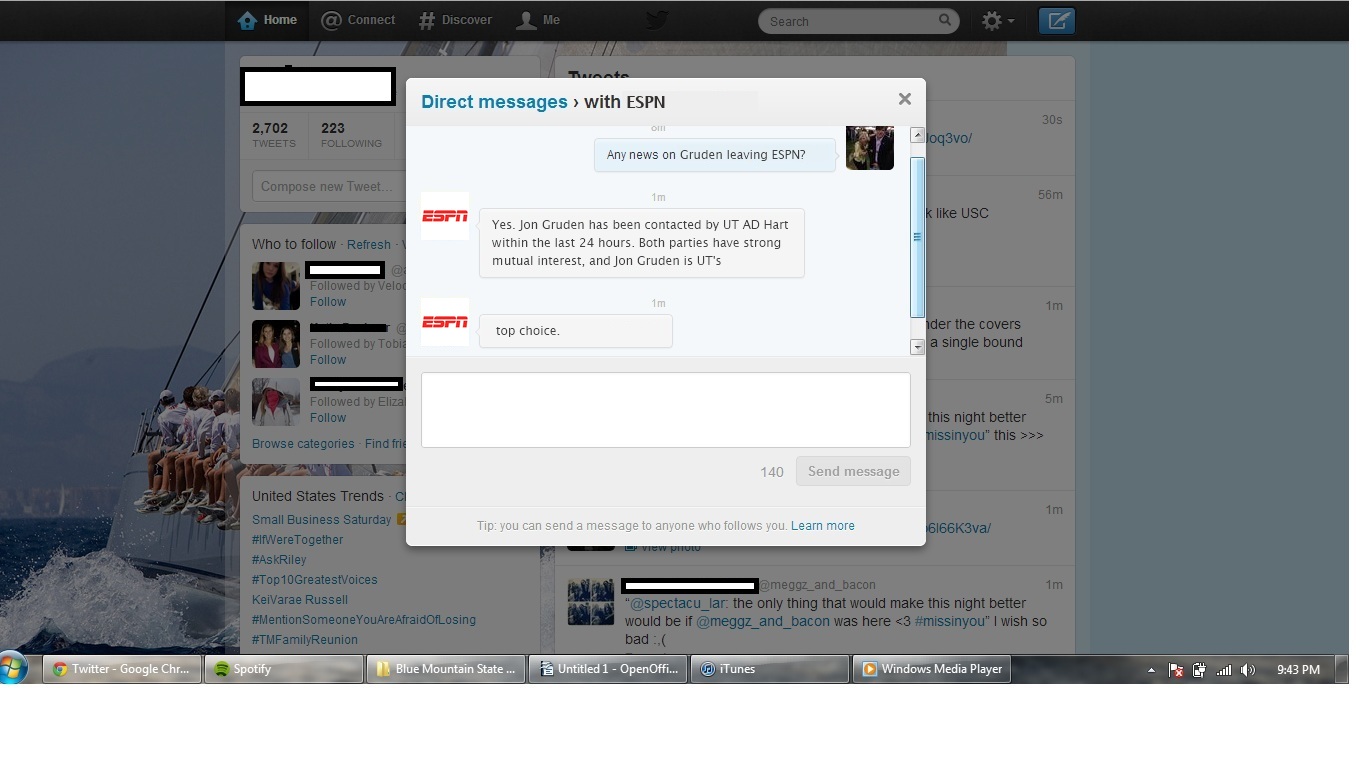Open #MentionSomeoneYouAreAfraidOfLosing trend
This screenshot has width=1366, height=768.
click(364, 620)
